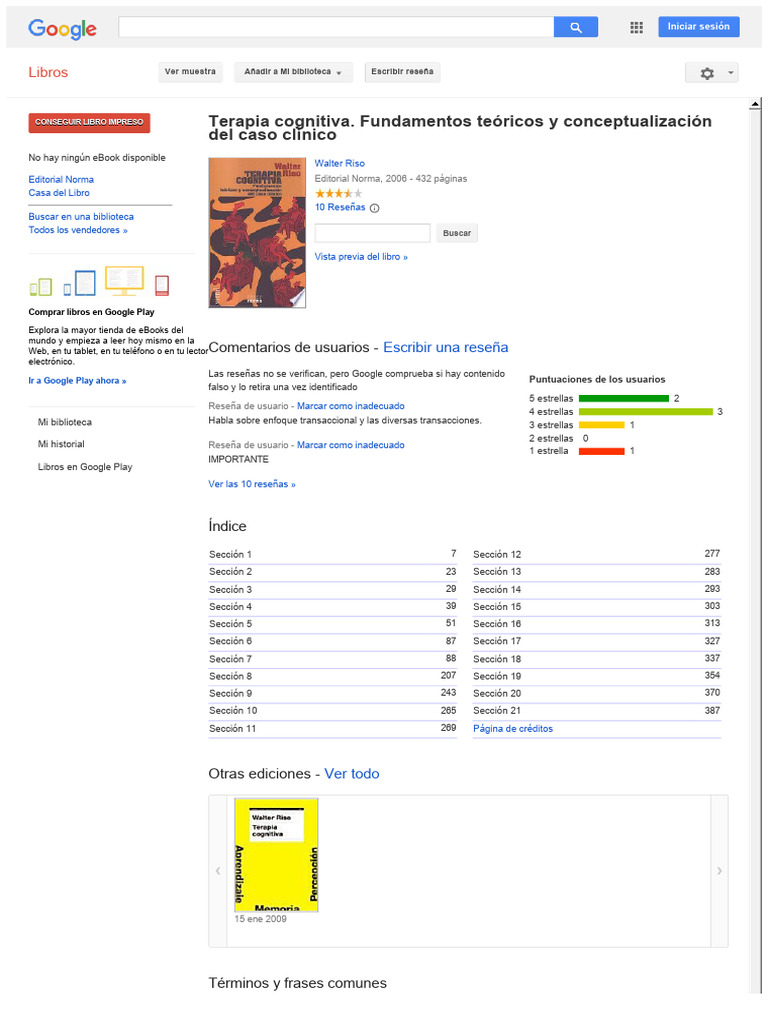Click the scrollbar up arrow
The height and width of the screenshot is (1024, 768).
(755, 104)
